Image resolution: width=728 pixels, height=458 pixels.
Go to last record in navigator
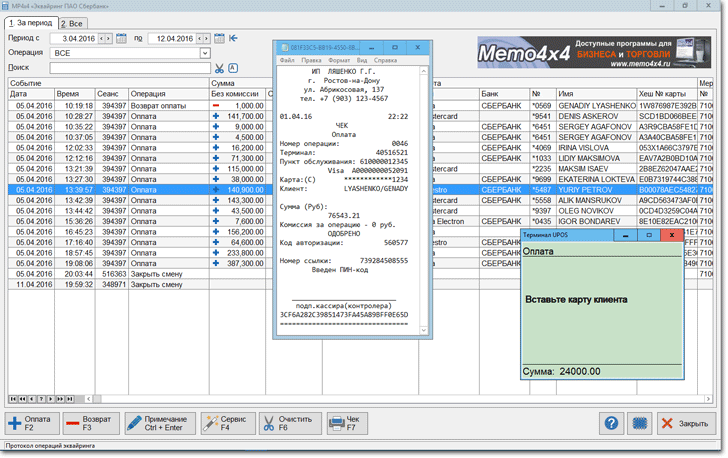(x=70, y=399)
